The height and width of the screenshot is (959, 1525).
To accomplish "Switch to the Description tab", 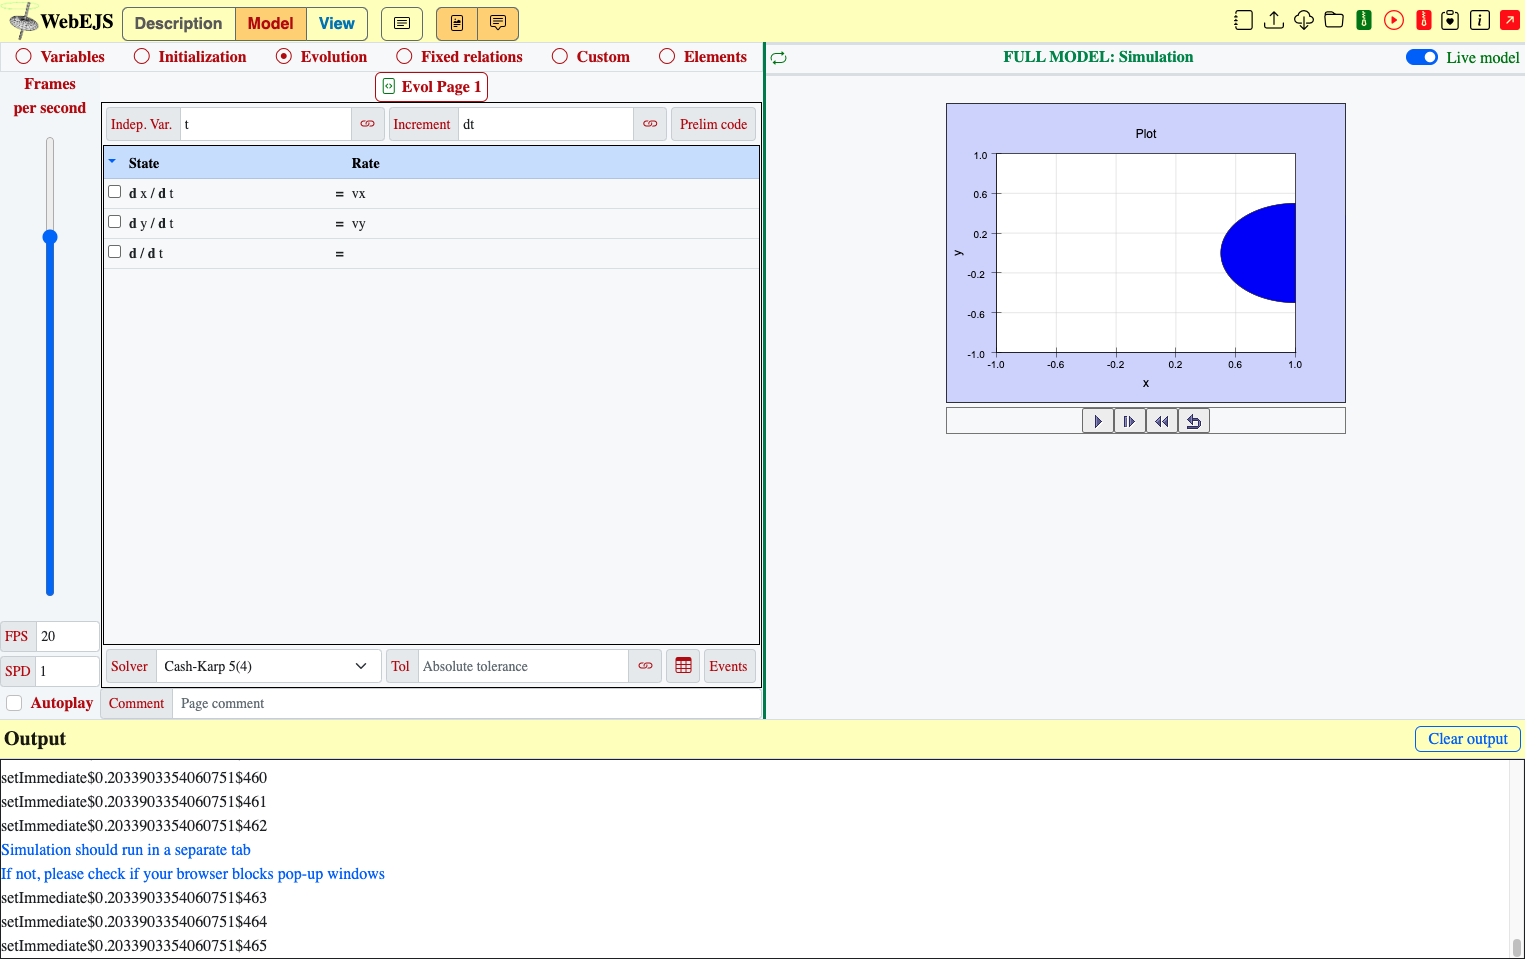I will click(179, 23).
